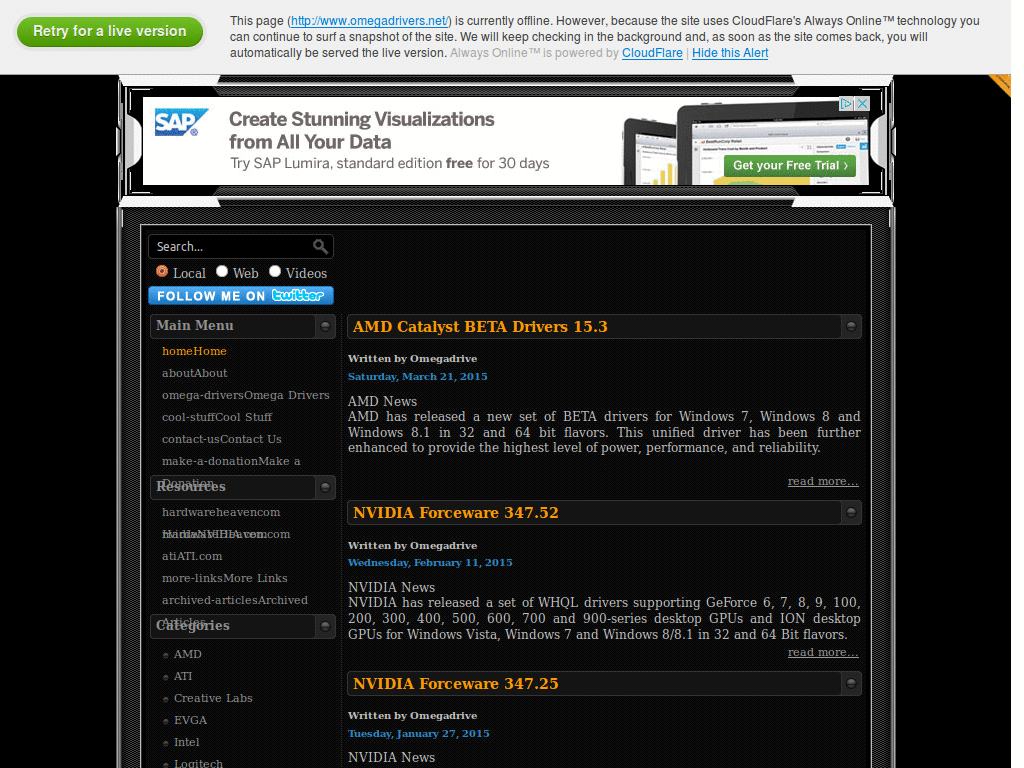This screenshot has height=768, width=1024.
Task: Open the NVIDIA Forceware 347.52 title
Action: tap(456, 513)
